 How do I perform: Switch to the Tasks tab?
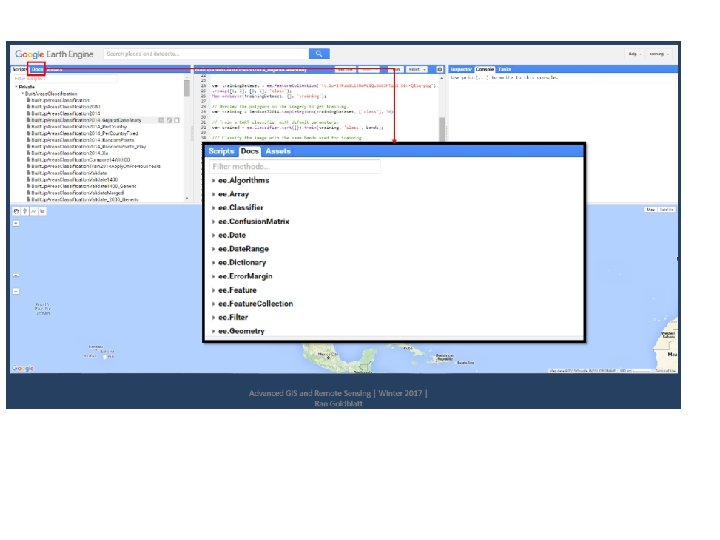[505, 69]
